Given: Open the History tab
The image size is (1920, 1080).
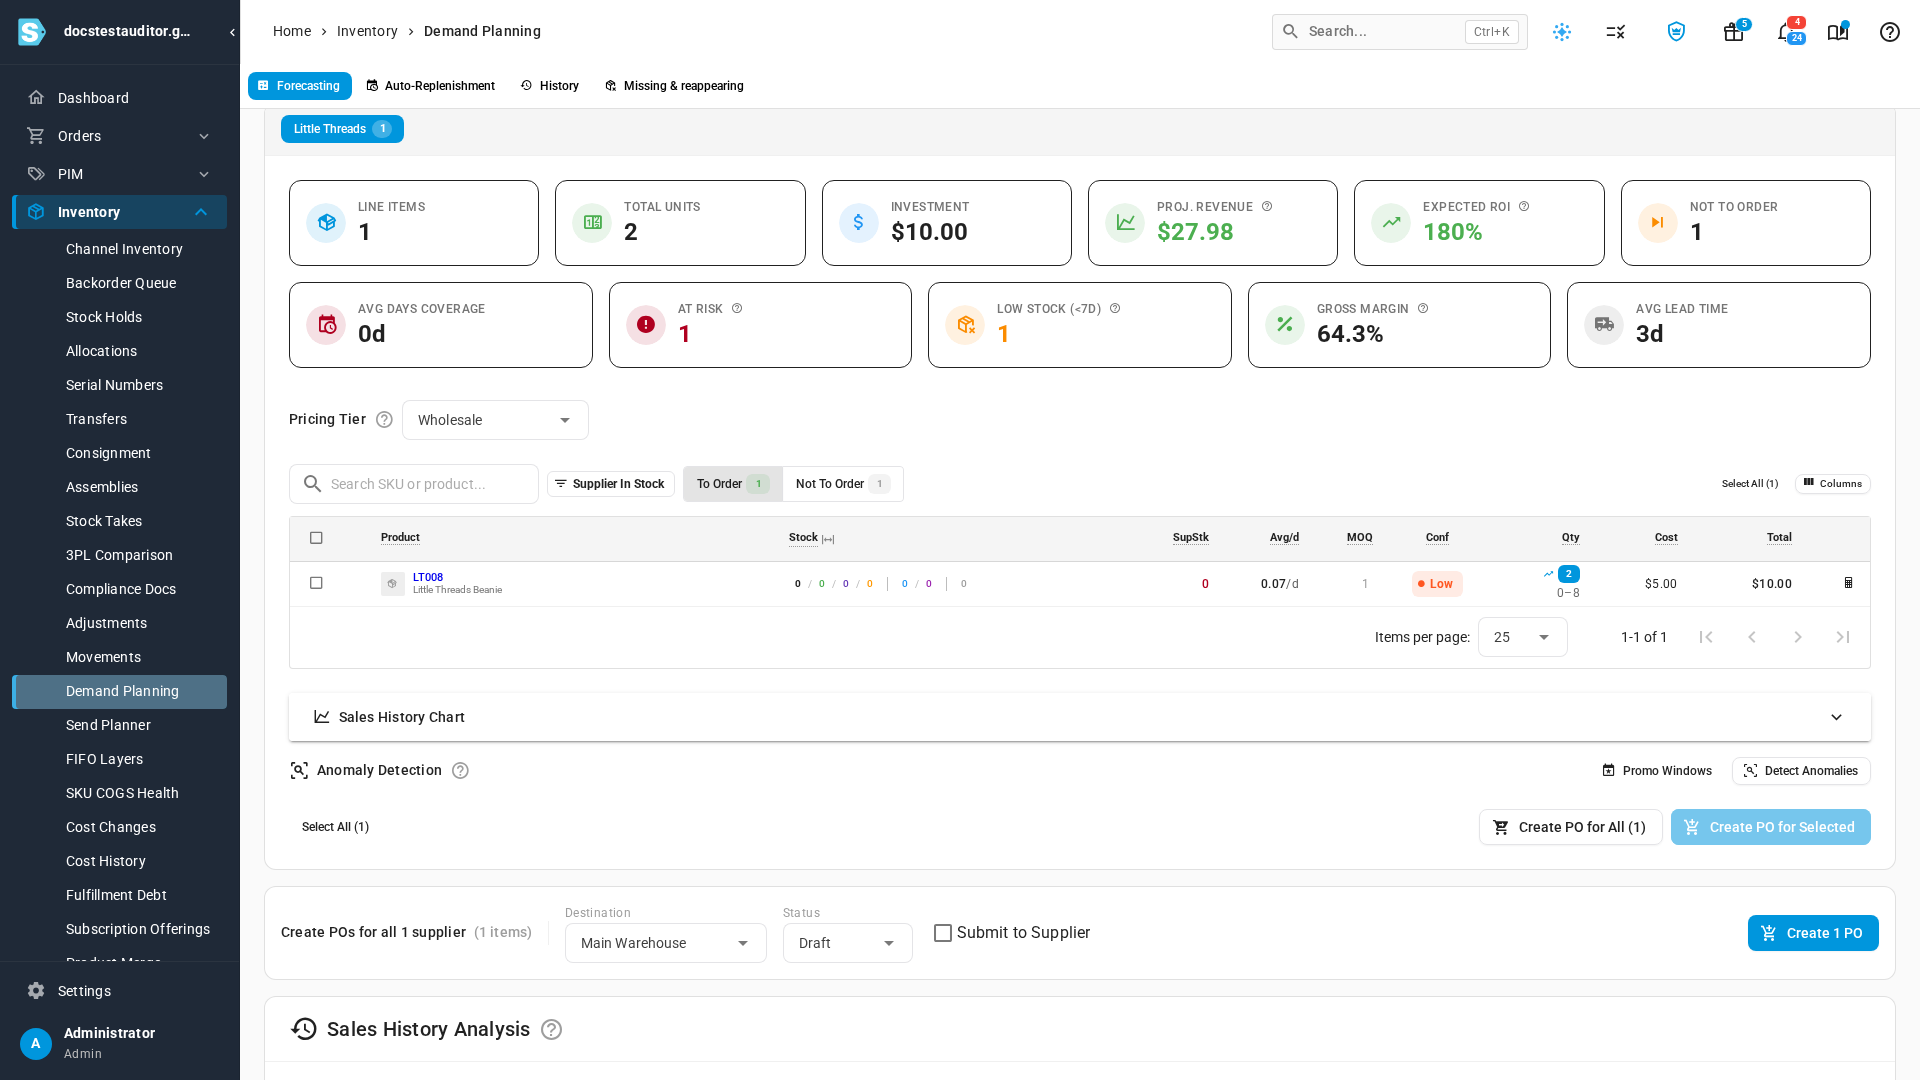Looking at the screenshot, I should click(x=550, y=86).
